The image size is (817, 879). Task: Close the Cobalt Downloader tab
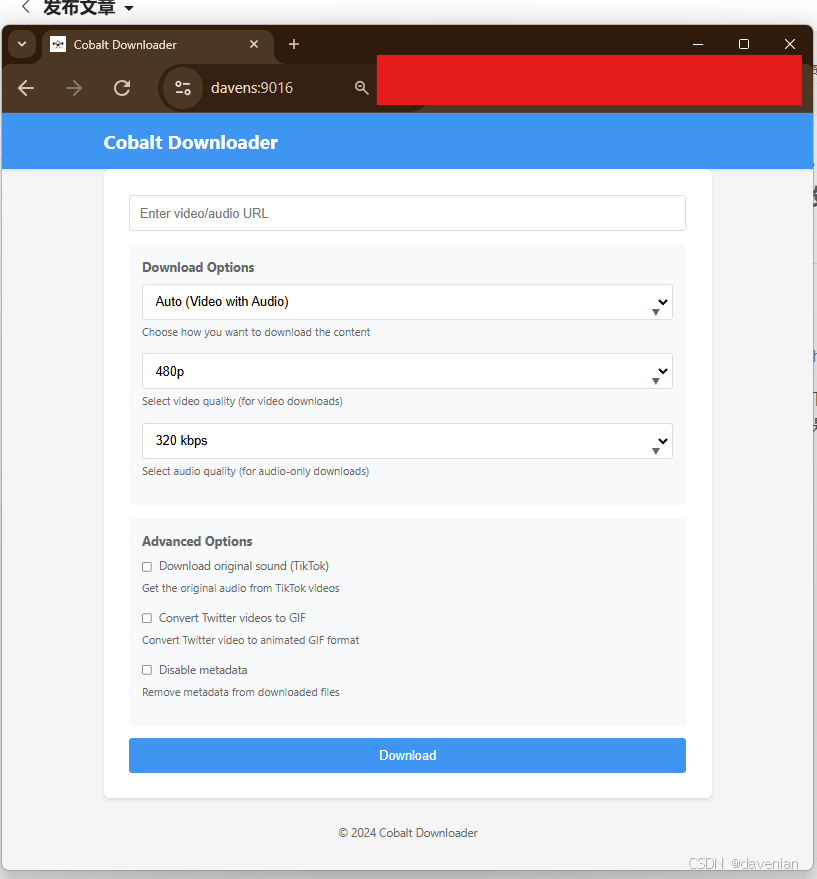tap(254, 44)
